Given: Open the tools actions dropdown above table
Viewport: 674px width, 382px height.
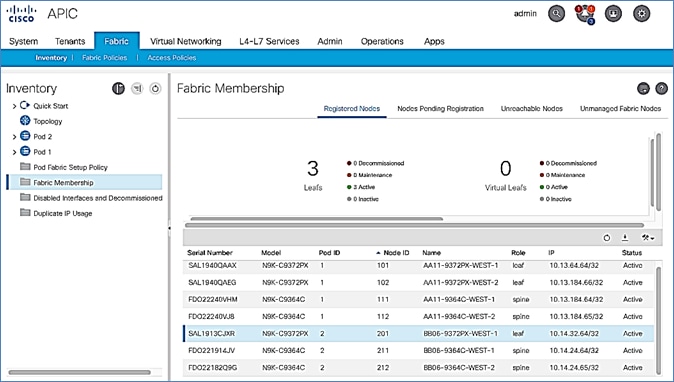Looking at the screenshot, I should click(648, 238).
